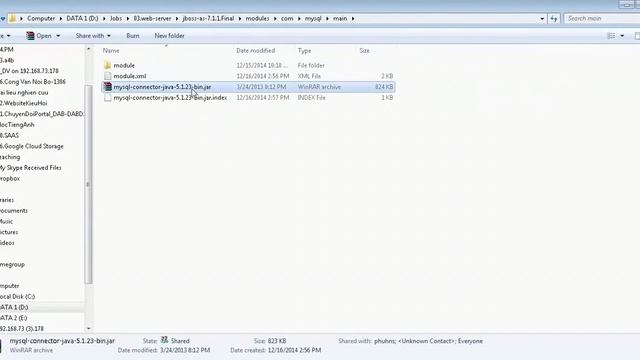Click the folder icon in the address bar
Viewport: 640px width, 360px height.
point(13,18)
